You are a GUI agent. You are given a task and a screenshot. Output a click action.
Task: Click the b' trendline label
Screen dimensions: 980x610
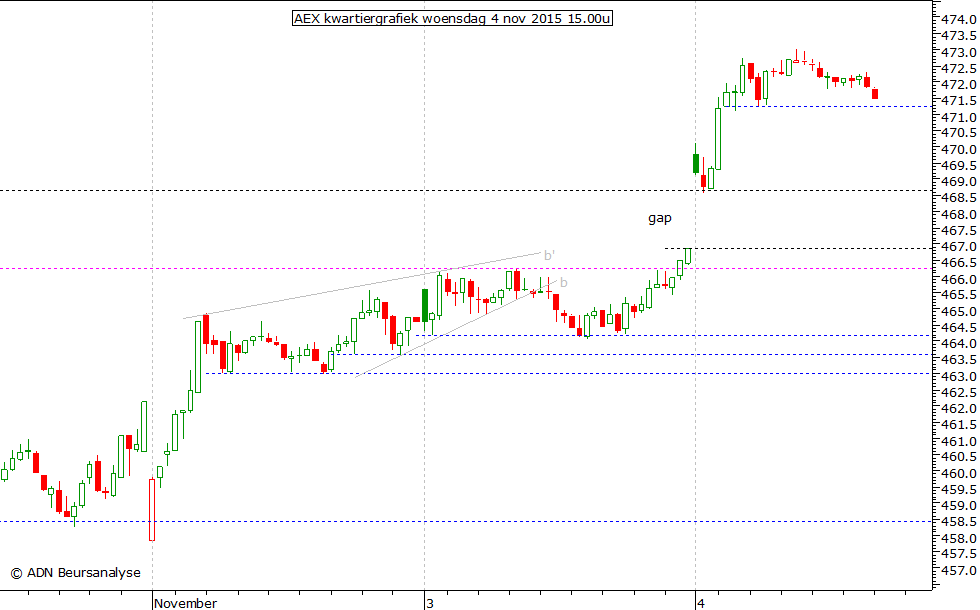[x=549, y=255]
